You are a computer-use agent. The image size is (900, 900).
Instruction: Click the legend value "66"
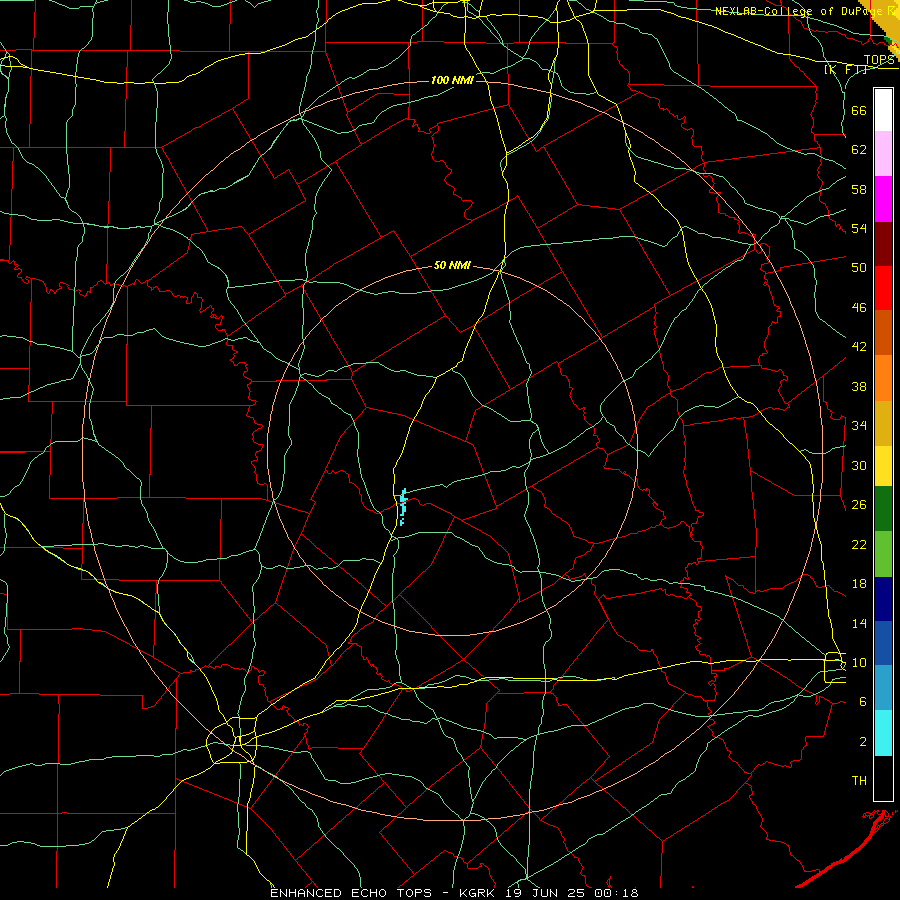pyautogui.click(x=859, y=110)
